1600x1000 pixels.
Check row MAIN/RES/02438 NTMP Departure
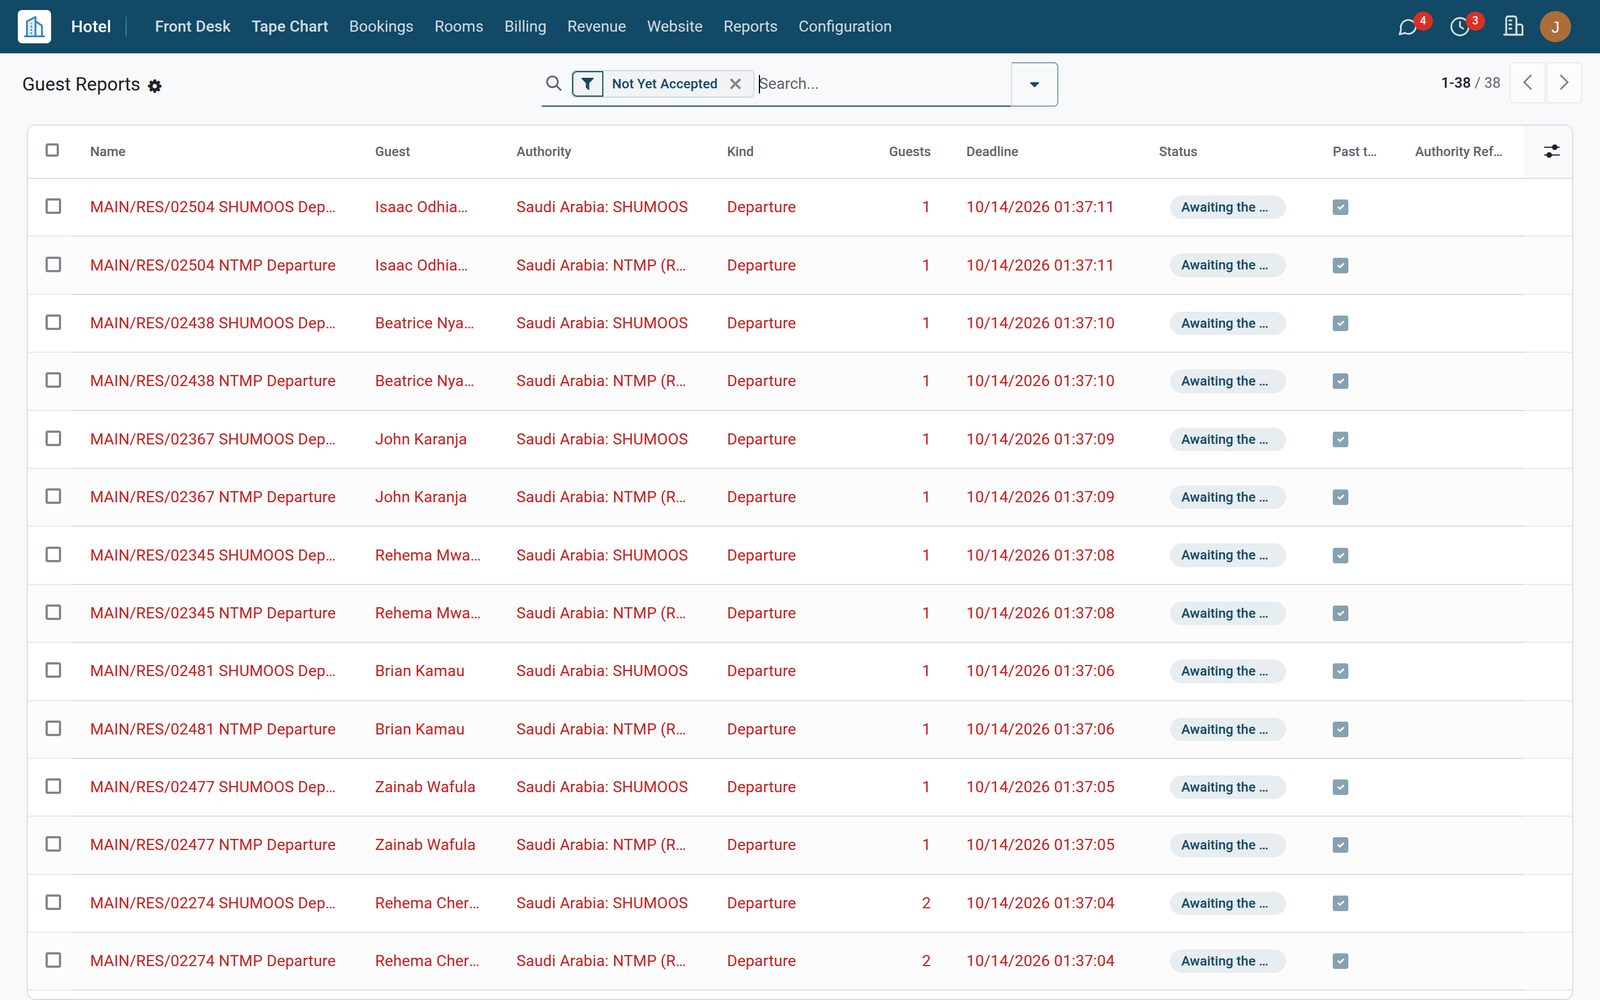[53, 381]
